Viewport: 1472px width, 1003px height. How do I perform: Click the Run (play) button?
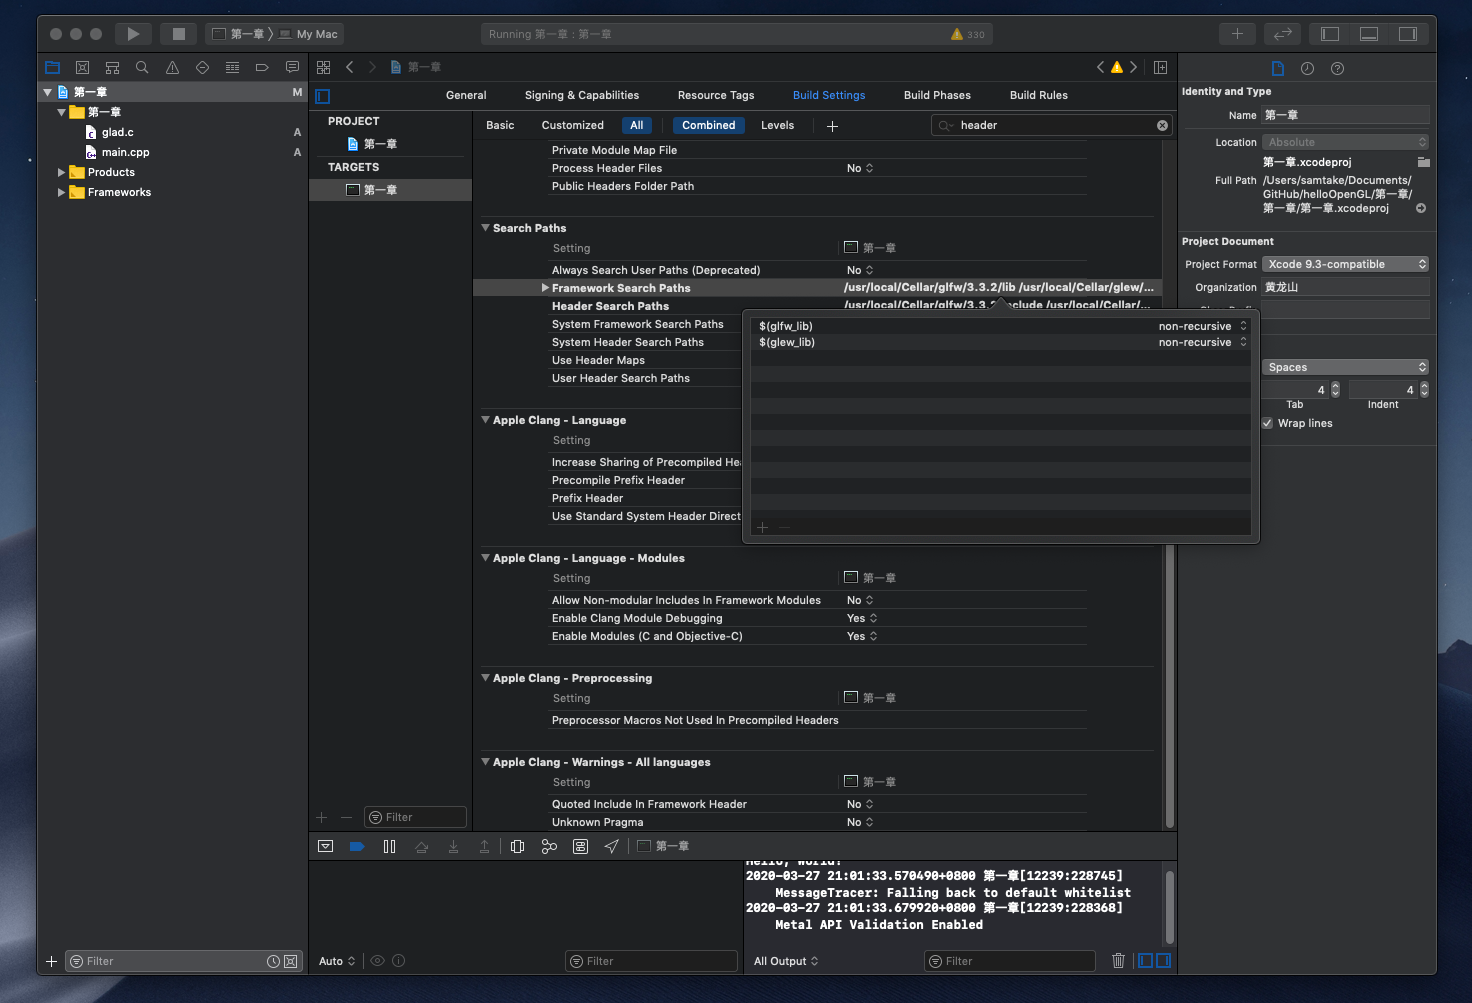pyautogui.click(x=133, y=34)
